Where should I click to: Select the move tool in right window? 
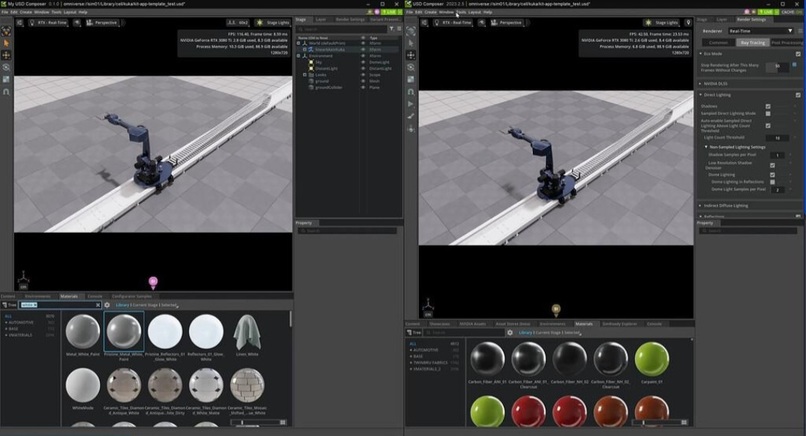[x=411, y=55]
